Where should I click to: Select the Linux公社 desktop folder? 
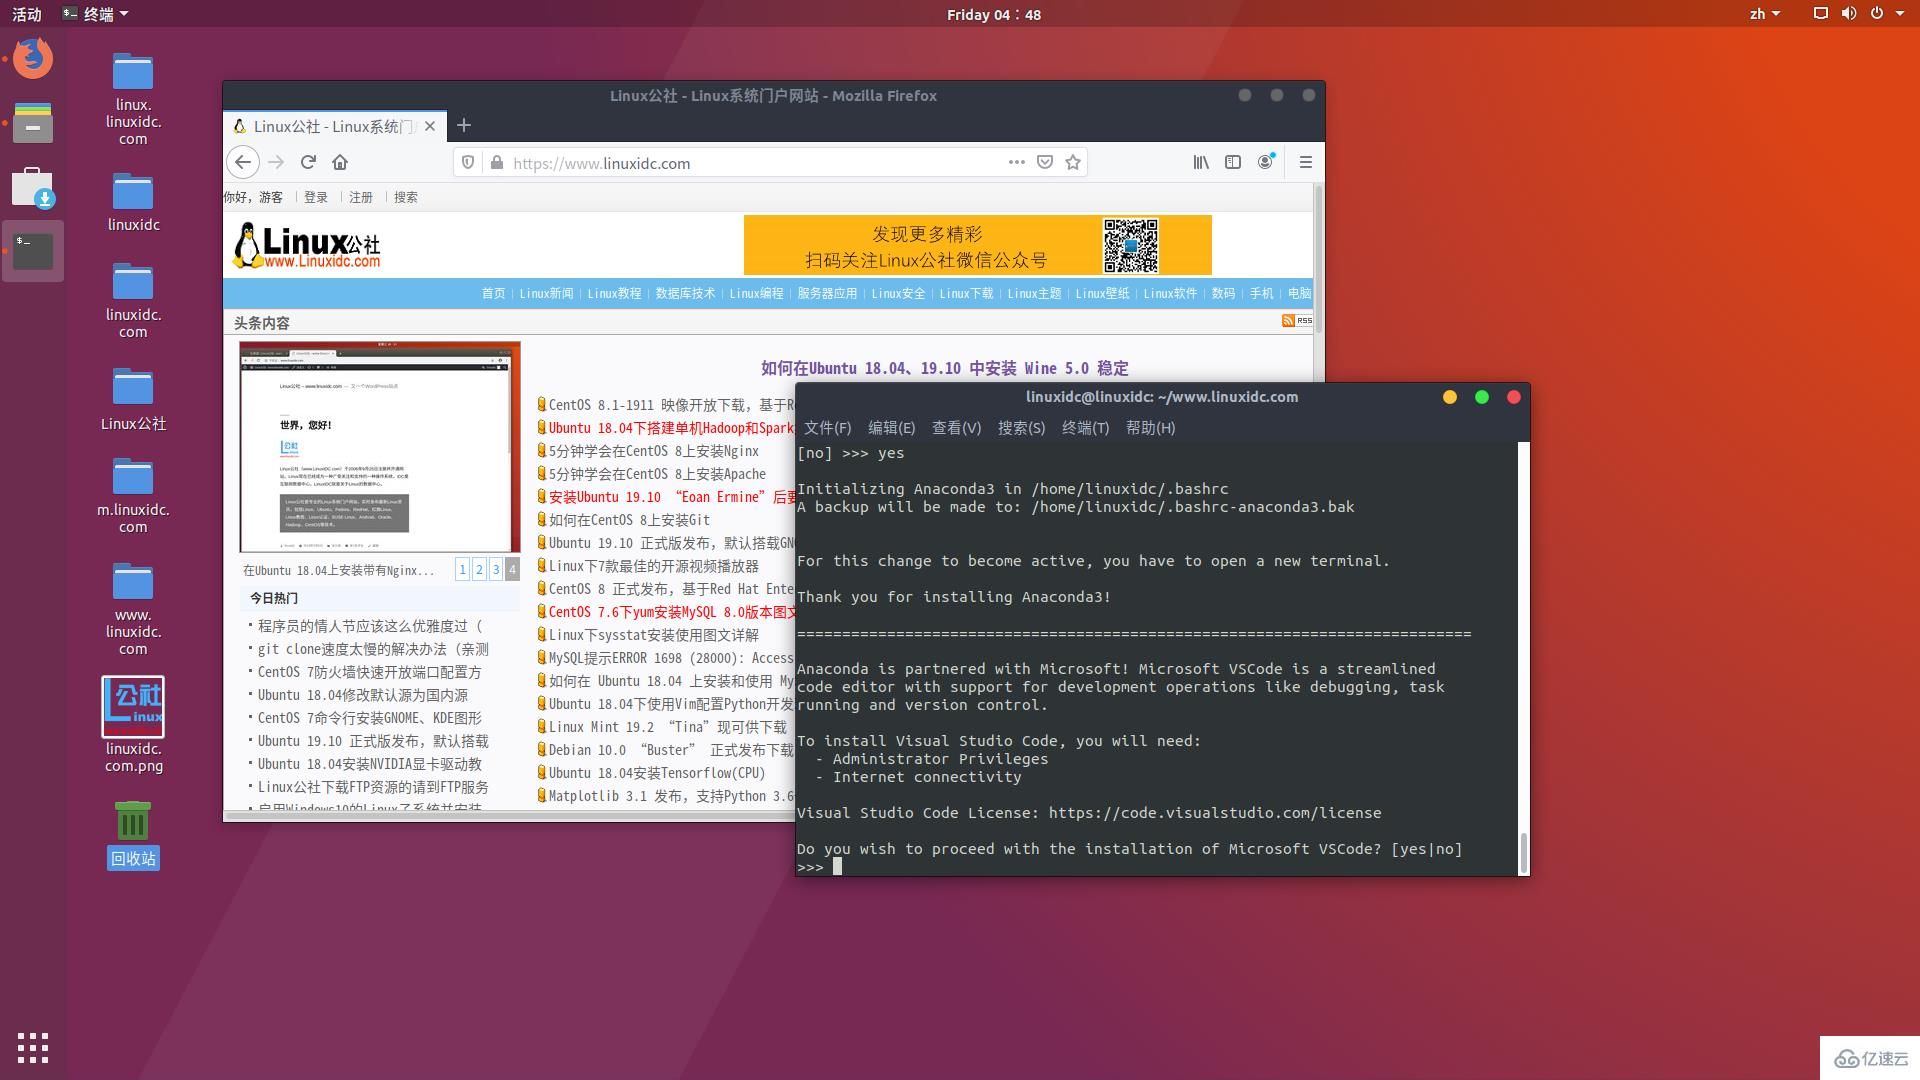pyautogui.click(x=133, y=399)
